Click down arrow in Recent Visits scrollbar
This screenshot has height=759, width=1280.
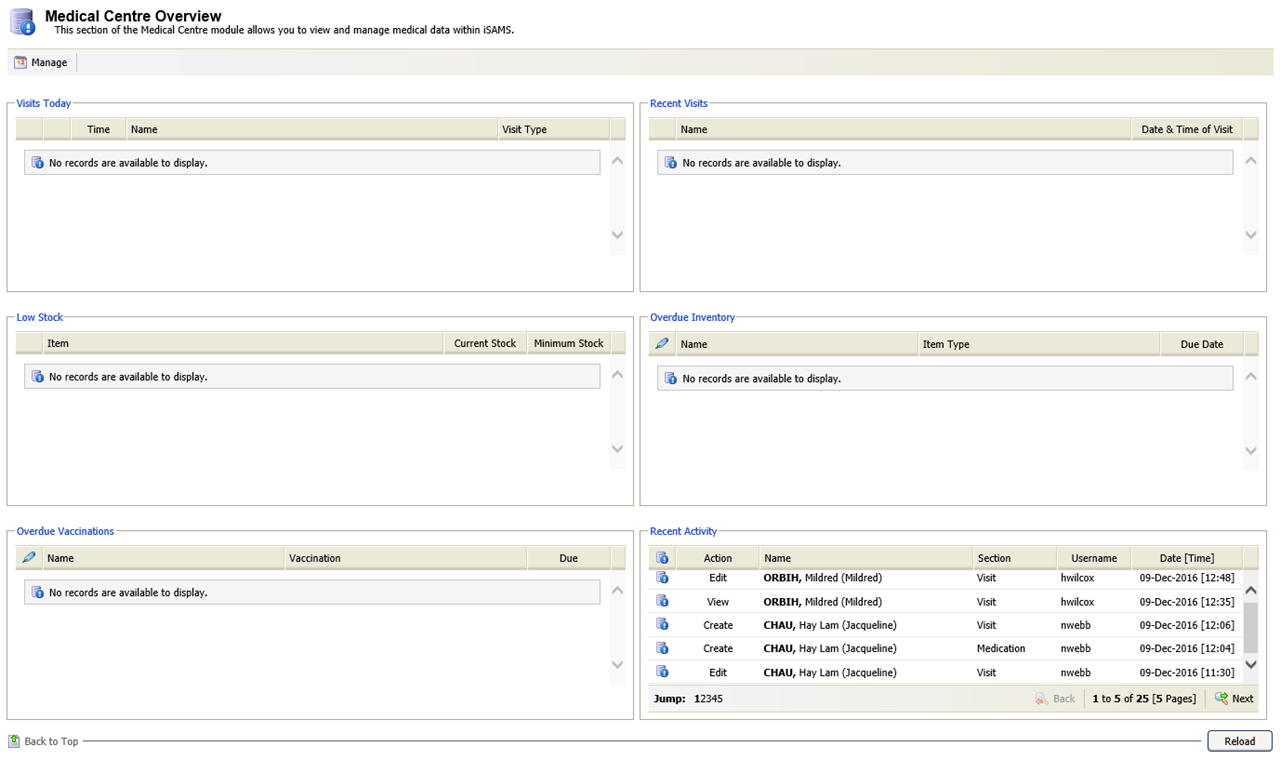click(x=1250, y=235)
